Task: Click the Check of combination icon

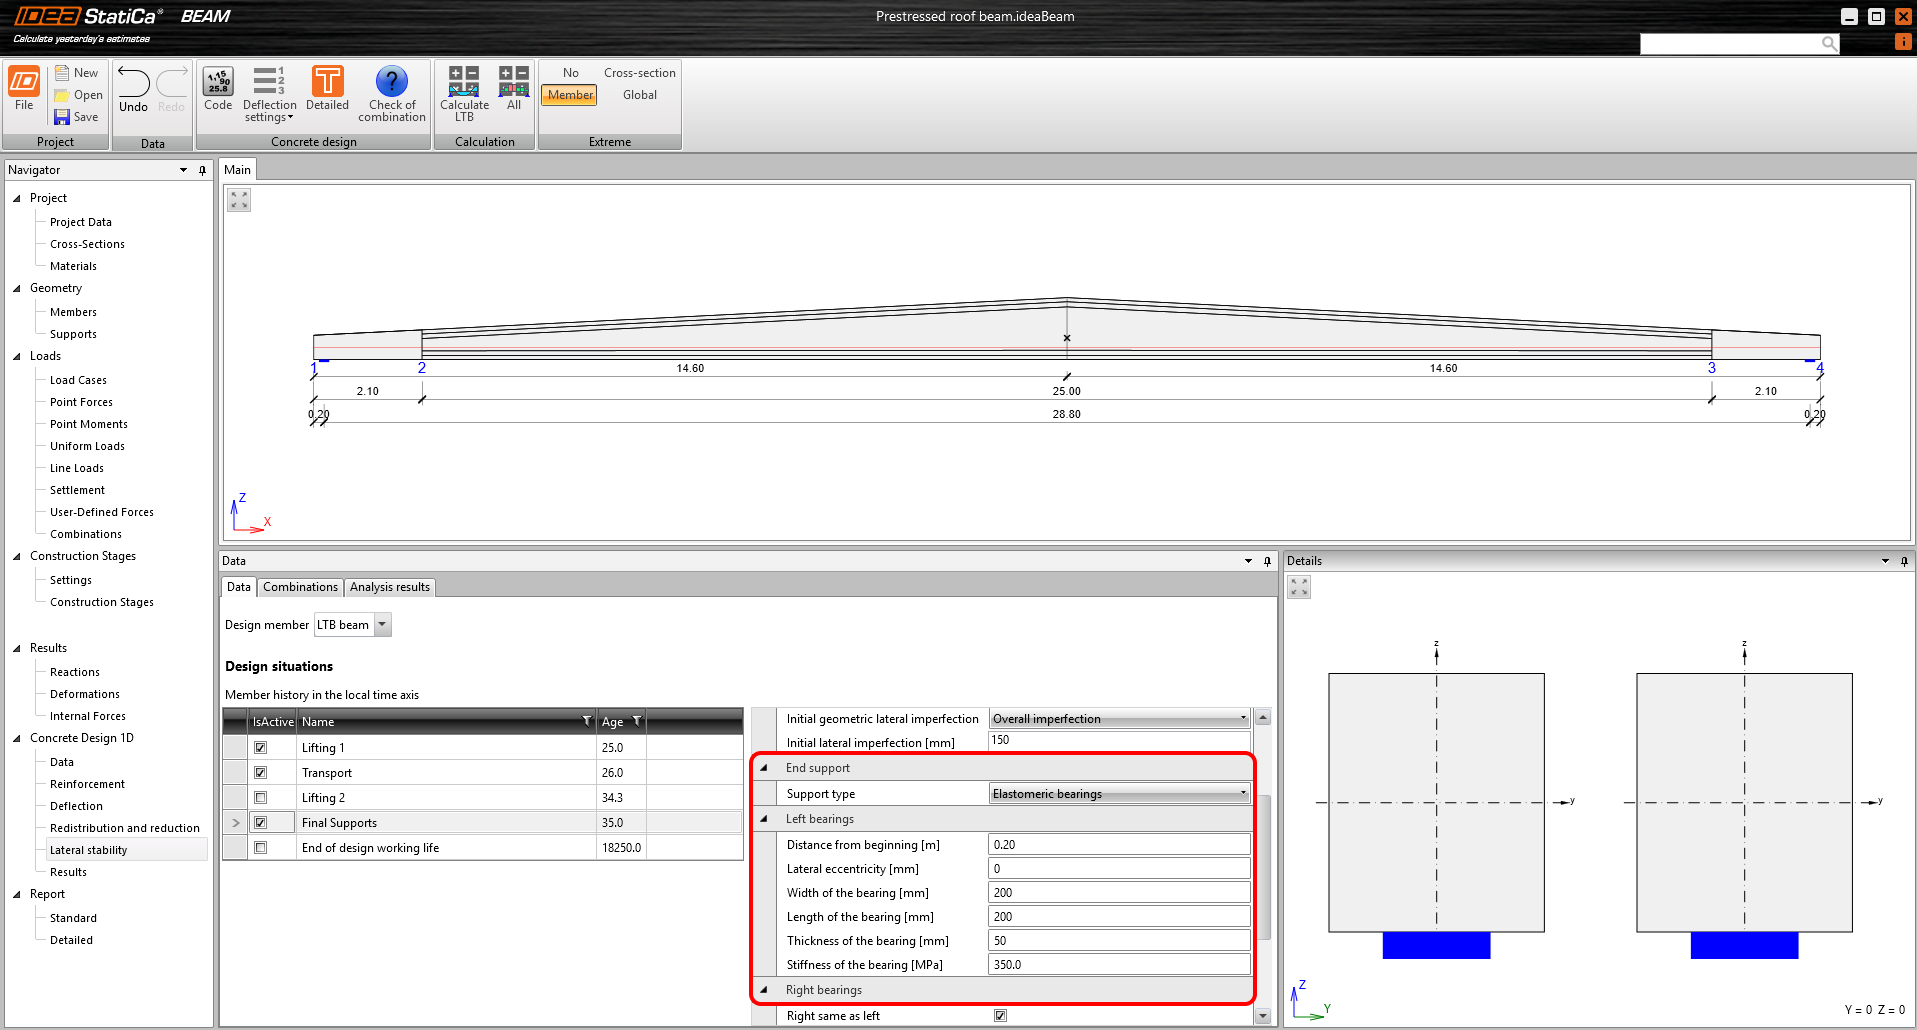Action: click(391, 93)
